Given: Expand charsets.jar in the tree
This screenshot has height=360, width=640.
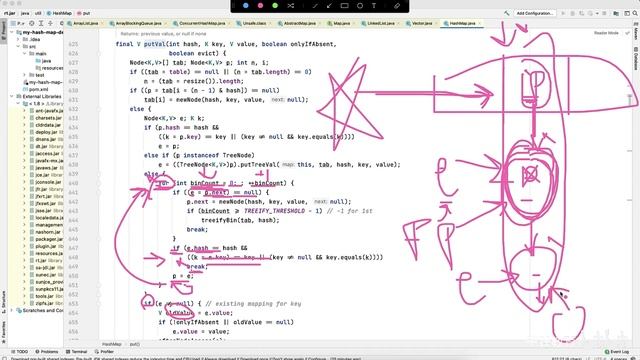Looking at the screenshot, I should (x=24, y=118).
